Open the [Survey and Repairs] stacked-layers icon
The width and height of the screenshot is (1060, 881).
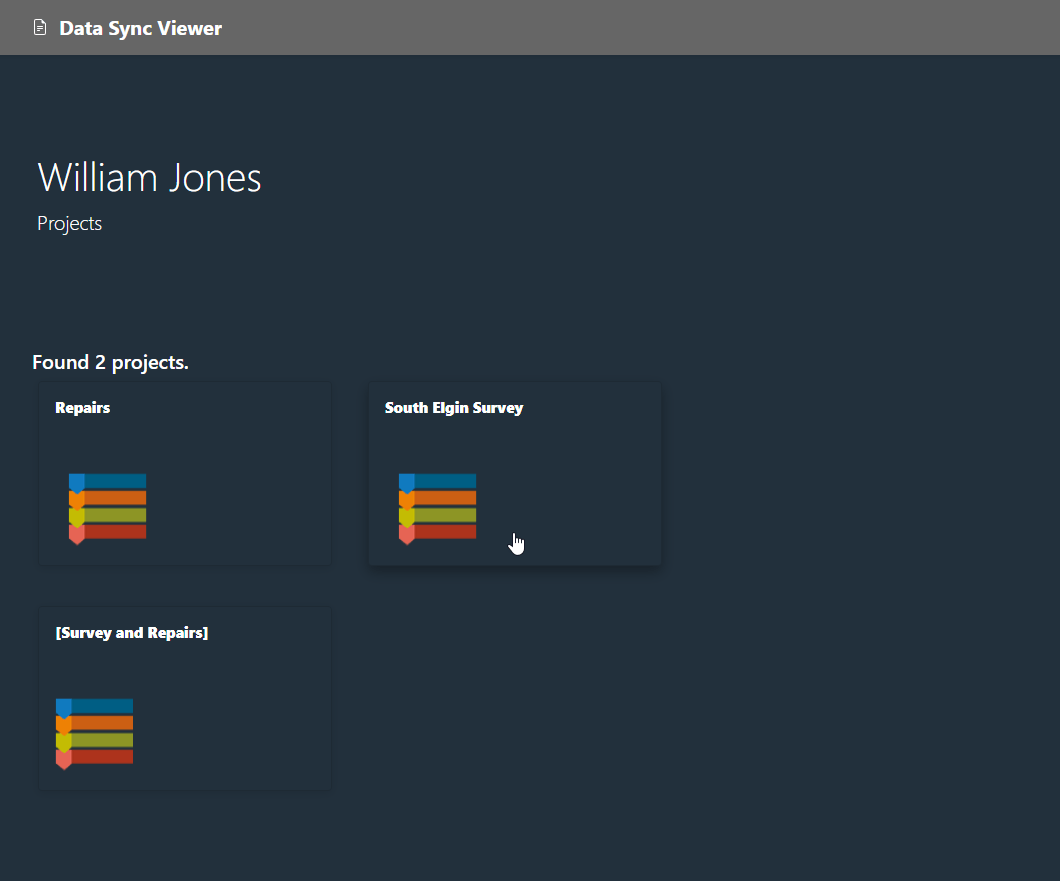point(94,733)
